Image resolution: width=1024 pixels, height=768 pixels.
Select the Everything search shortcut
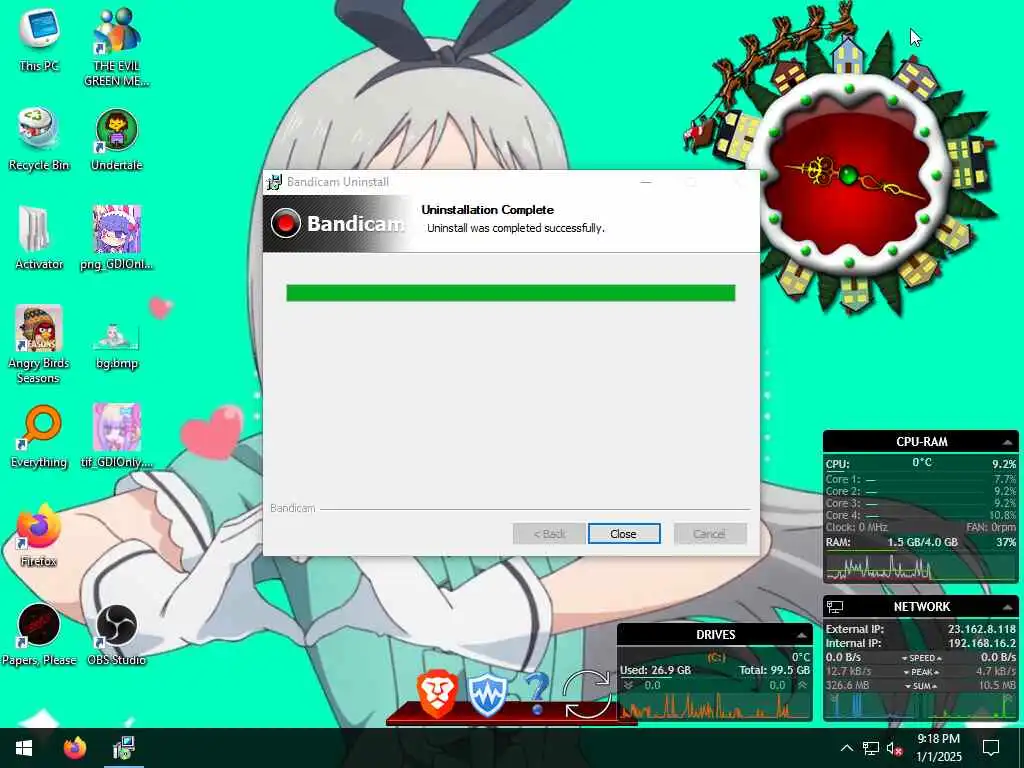click(x=39, y=436)
